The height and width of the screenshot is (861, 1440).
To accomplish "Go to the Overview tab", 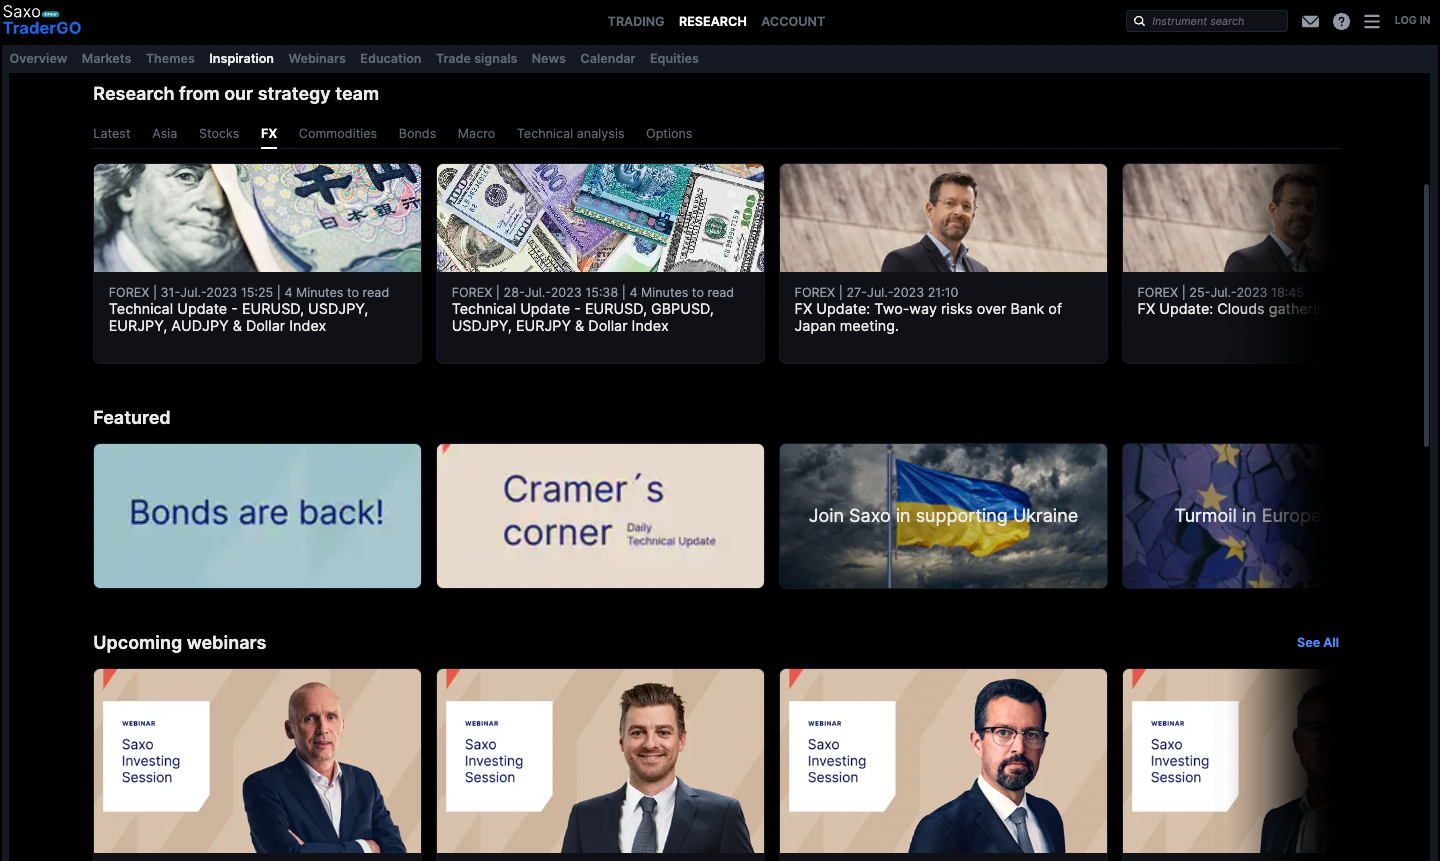I will tap(38, 58).
